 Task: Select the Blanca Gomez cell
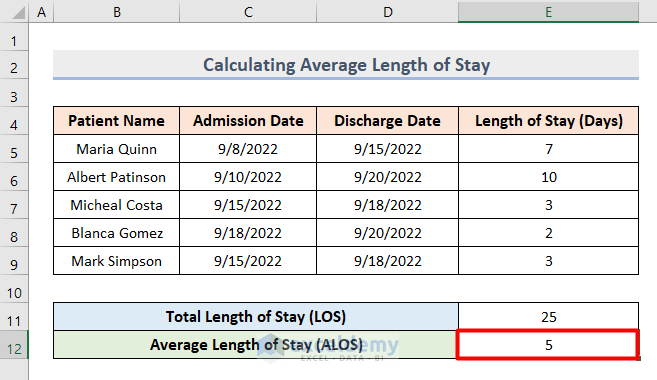coord(116,233)
